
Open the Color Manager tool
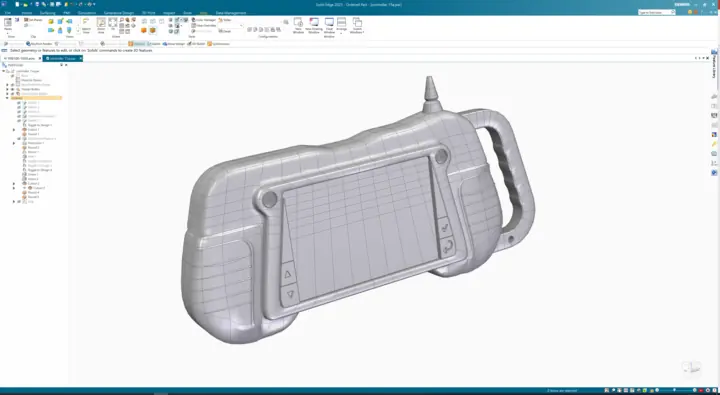tap(203, 20)
